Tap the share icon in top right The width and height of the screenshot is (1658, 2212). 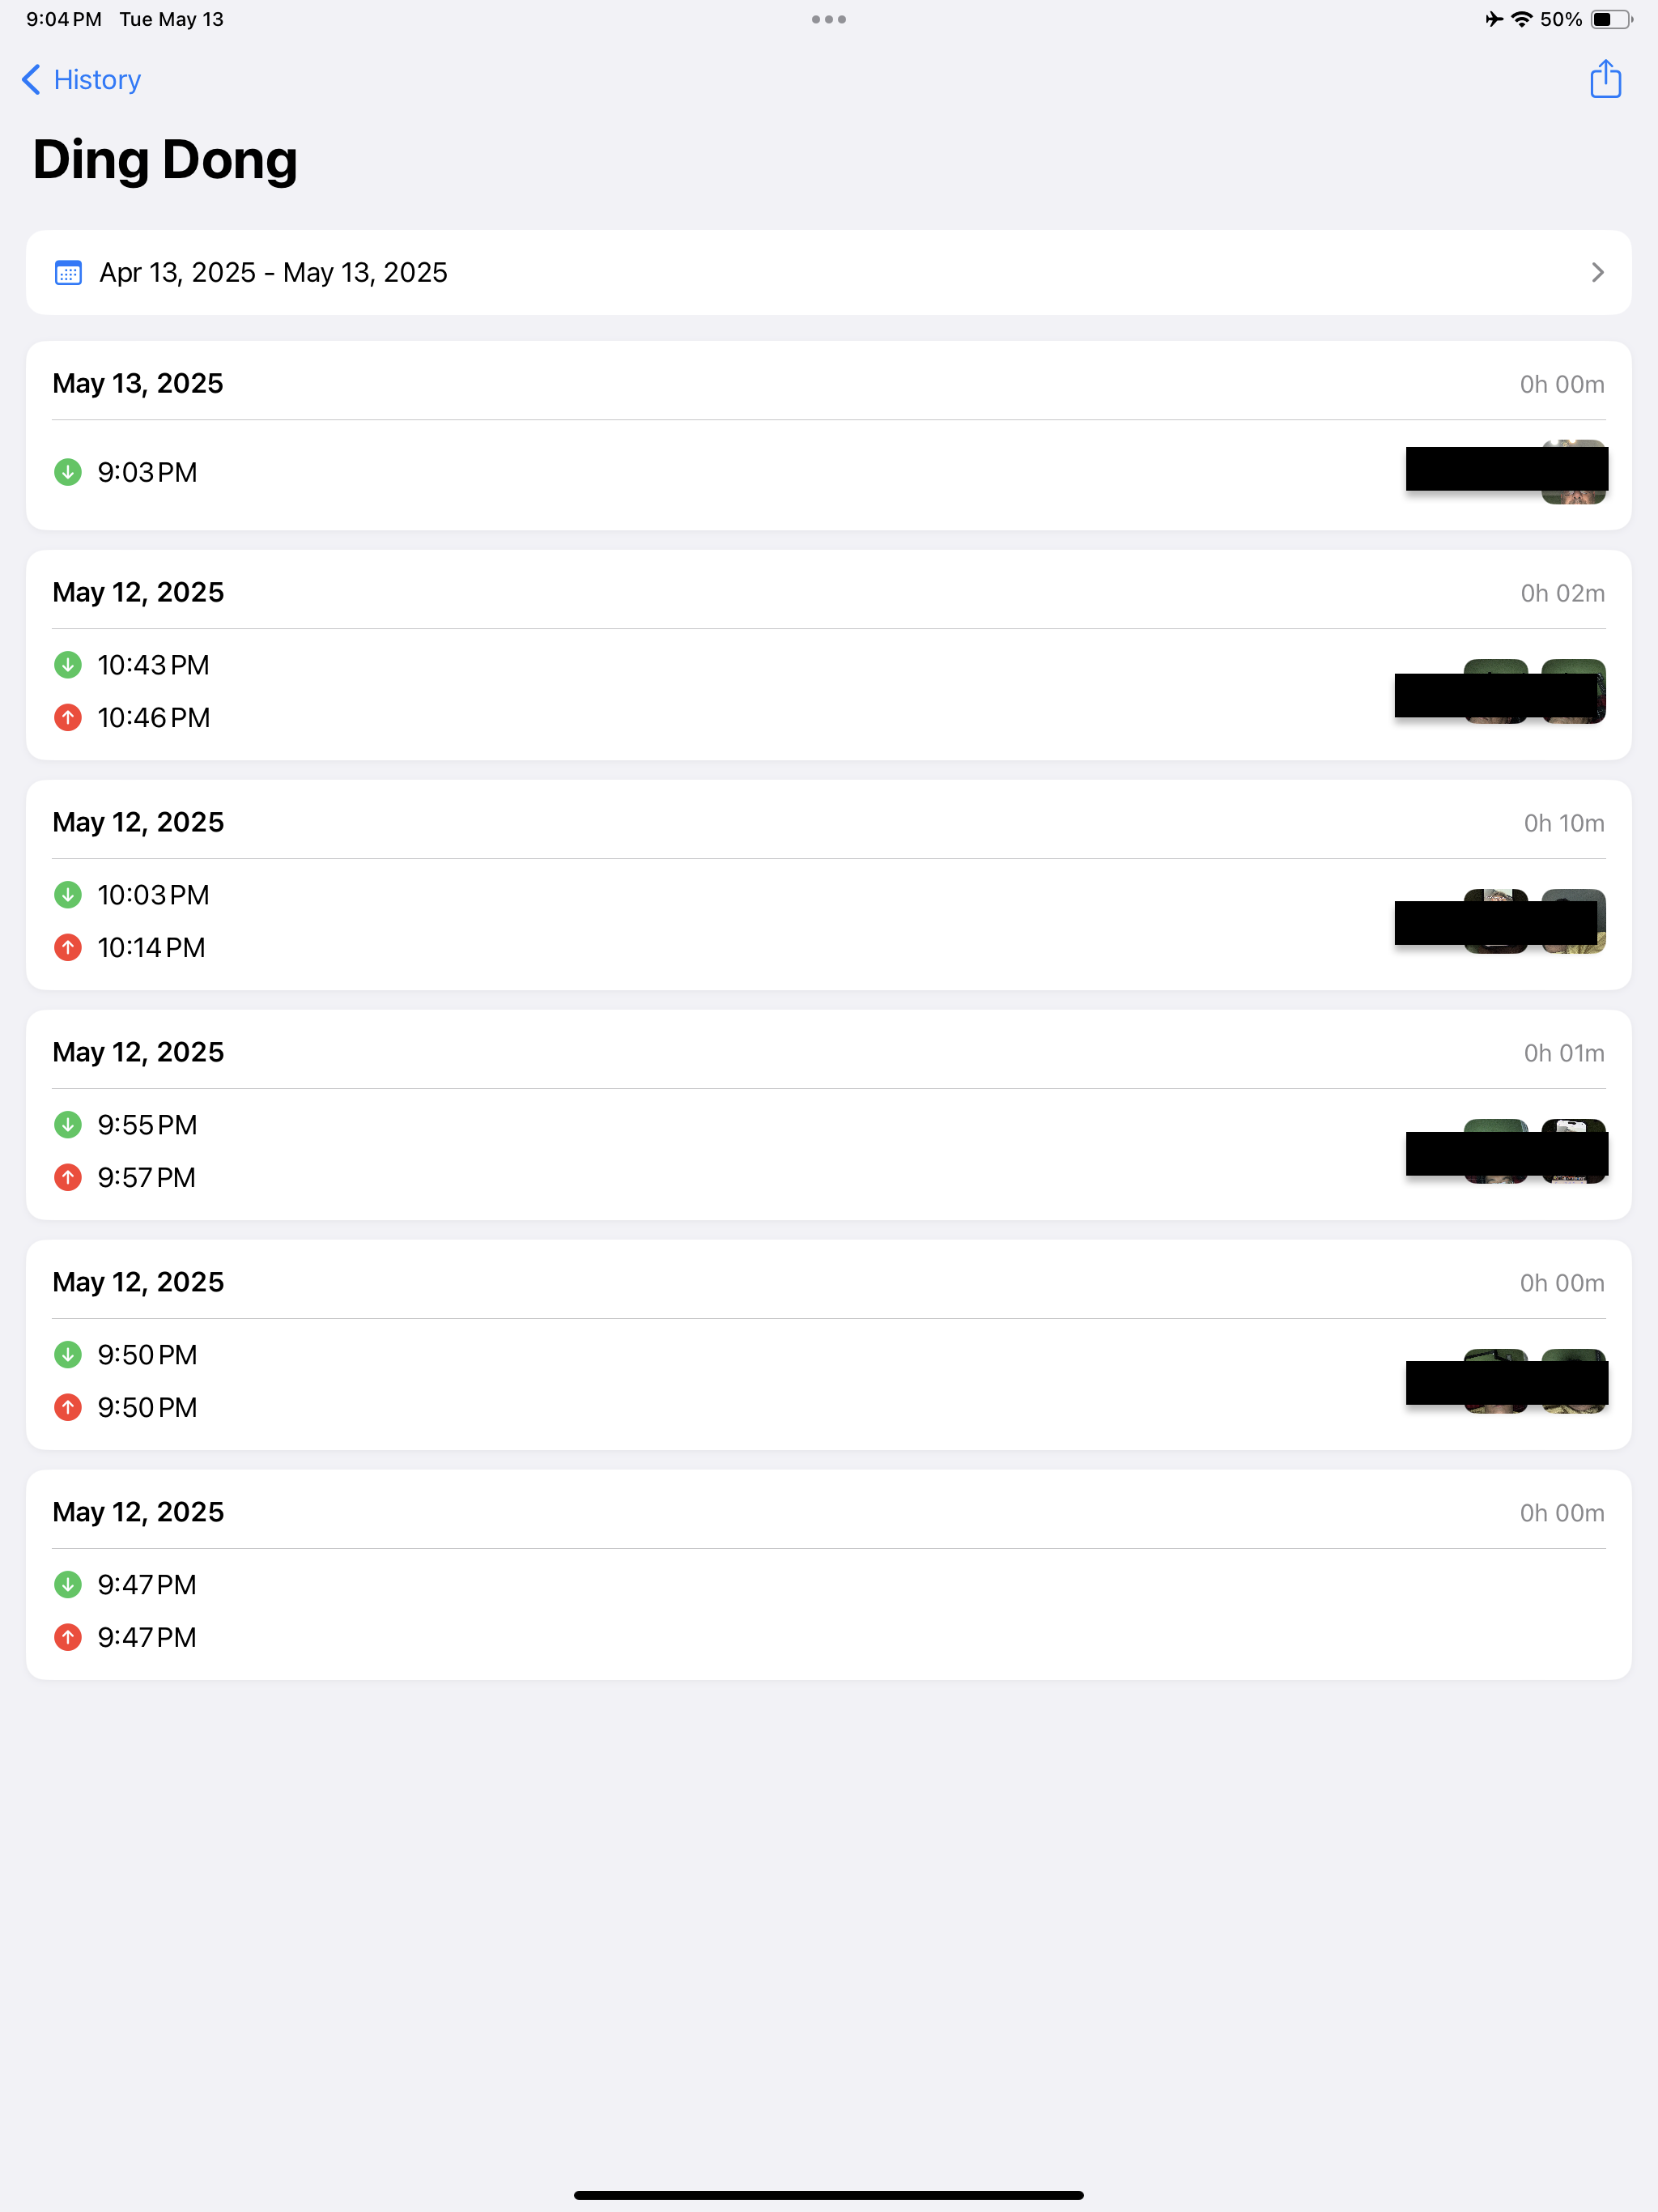point(1604,79)
